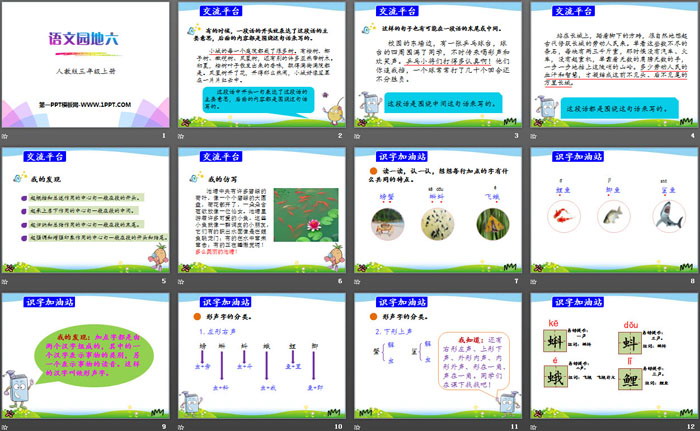Click slide number 9 label
The image size is (700, 431).
click(164, 427)
